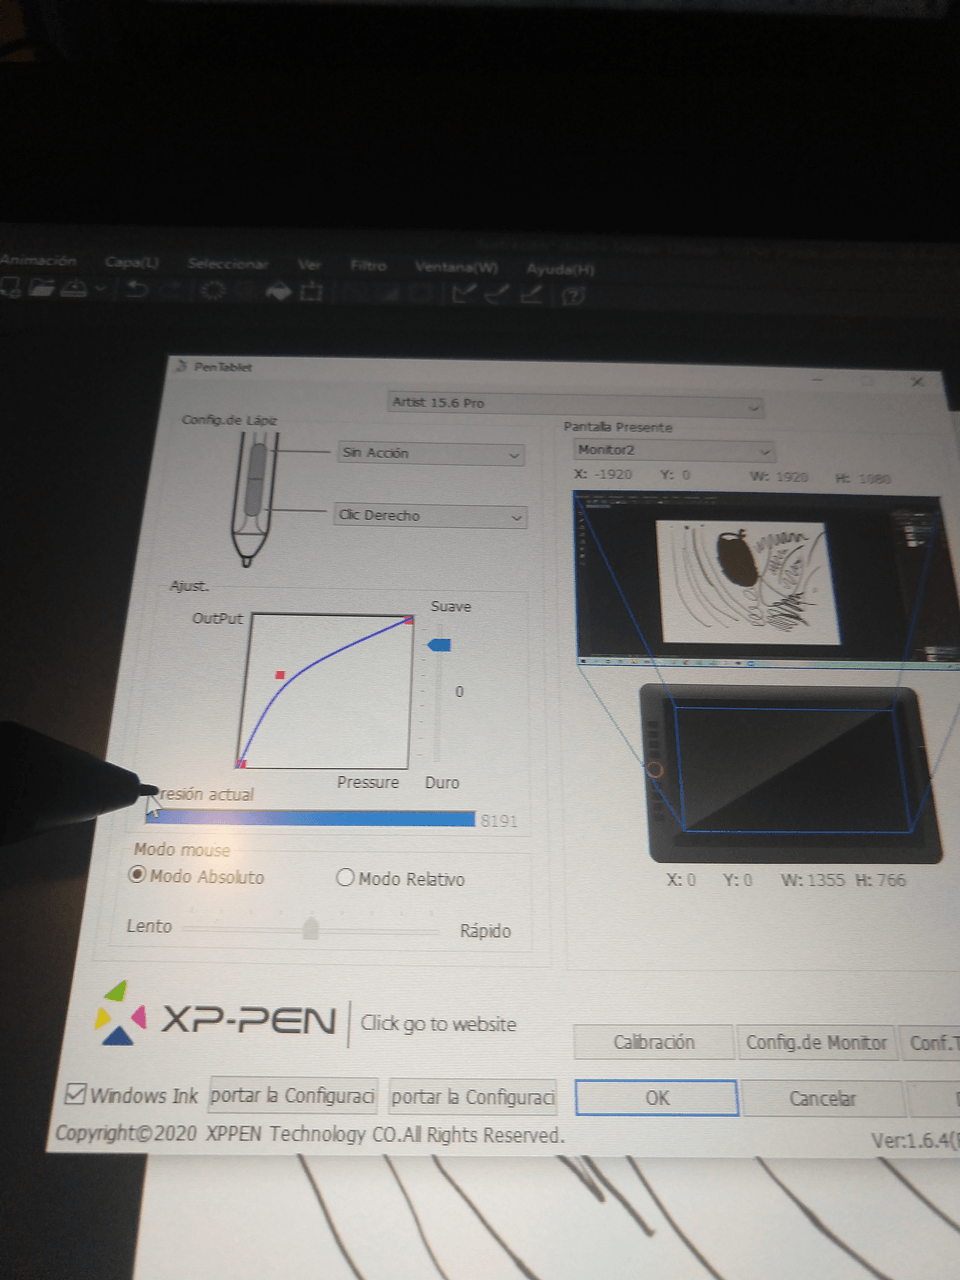This screenshot has height=1280, width=960.
Task: Expand the save options arrow in toolbar
Action: 100,289
